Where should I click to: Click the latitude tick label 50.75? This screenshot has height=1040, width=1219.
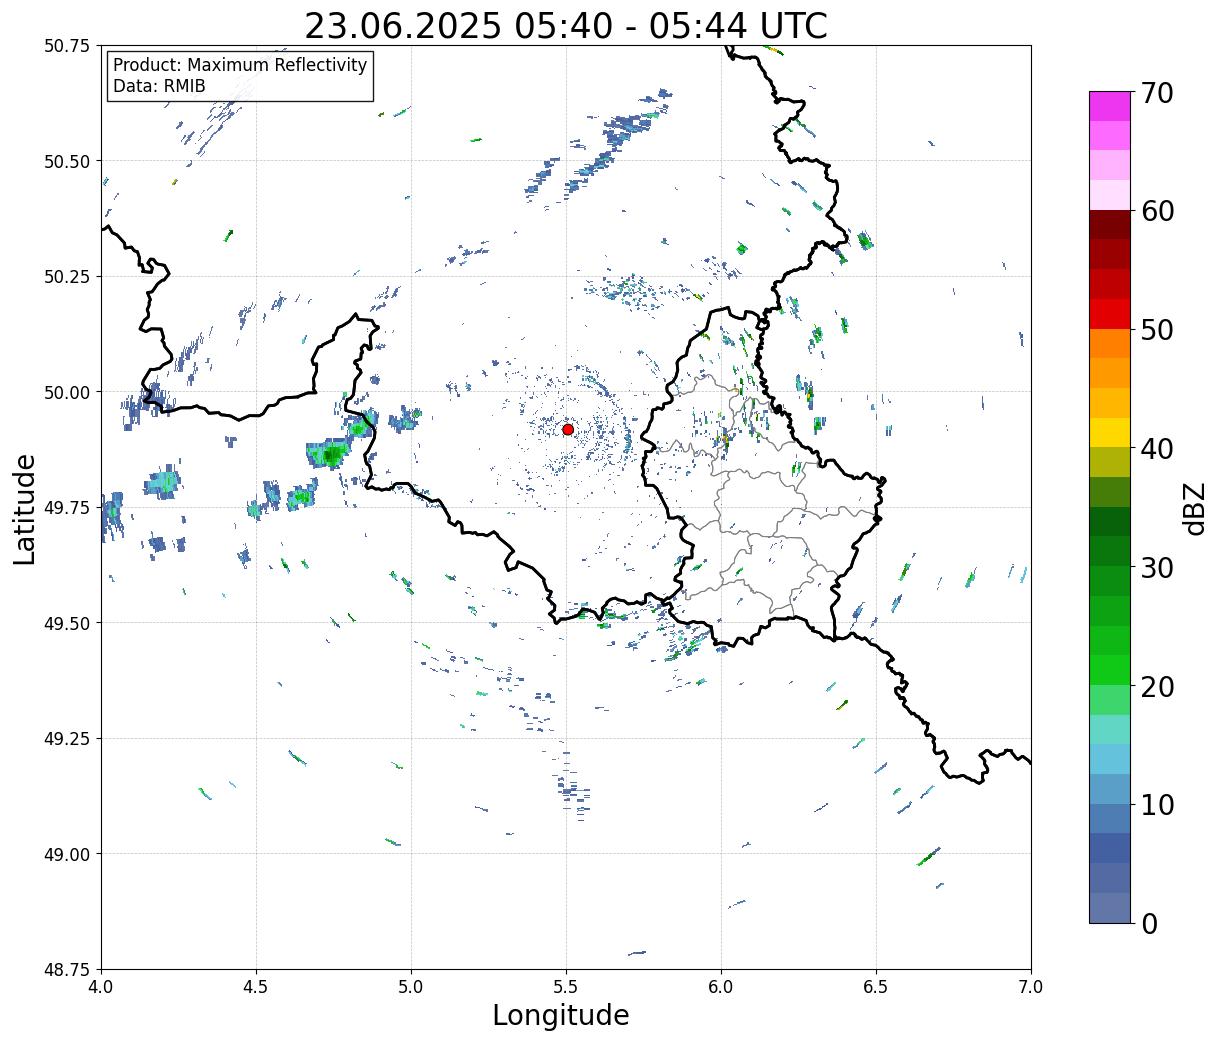67,46
